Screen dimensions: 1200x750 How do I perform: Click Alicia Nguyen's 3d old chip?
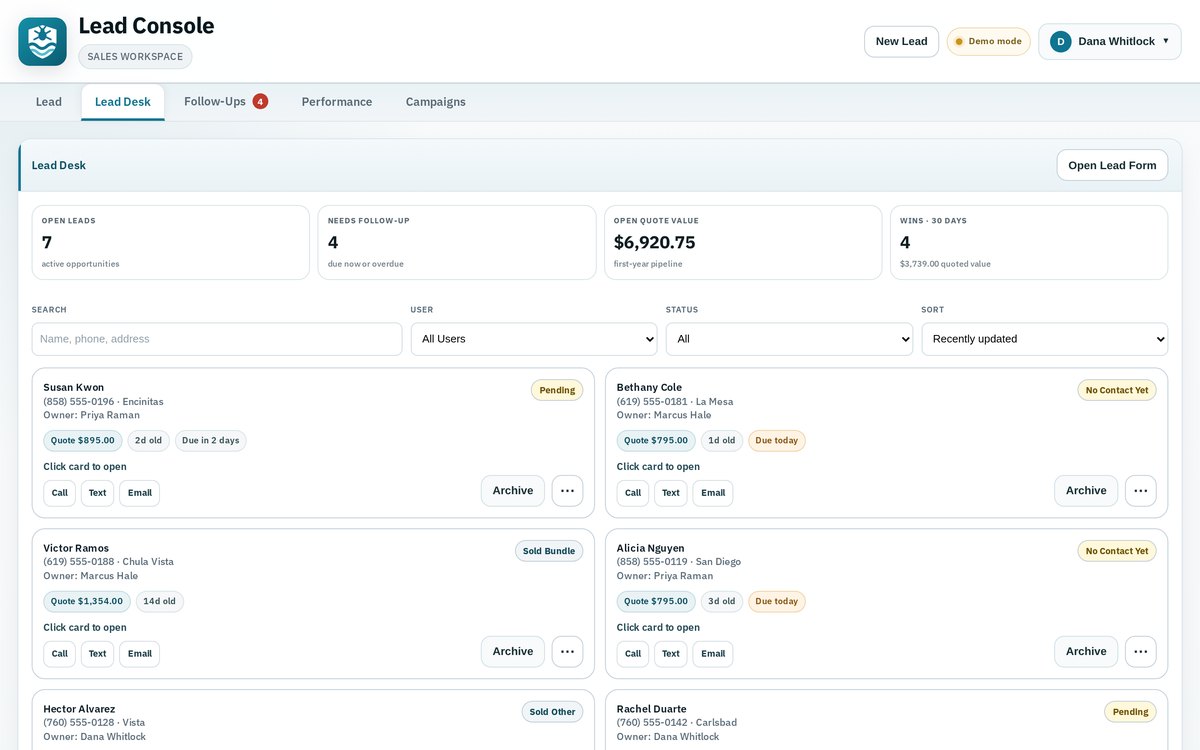(722, 602)
